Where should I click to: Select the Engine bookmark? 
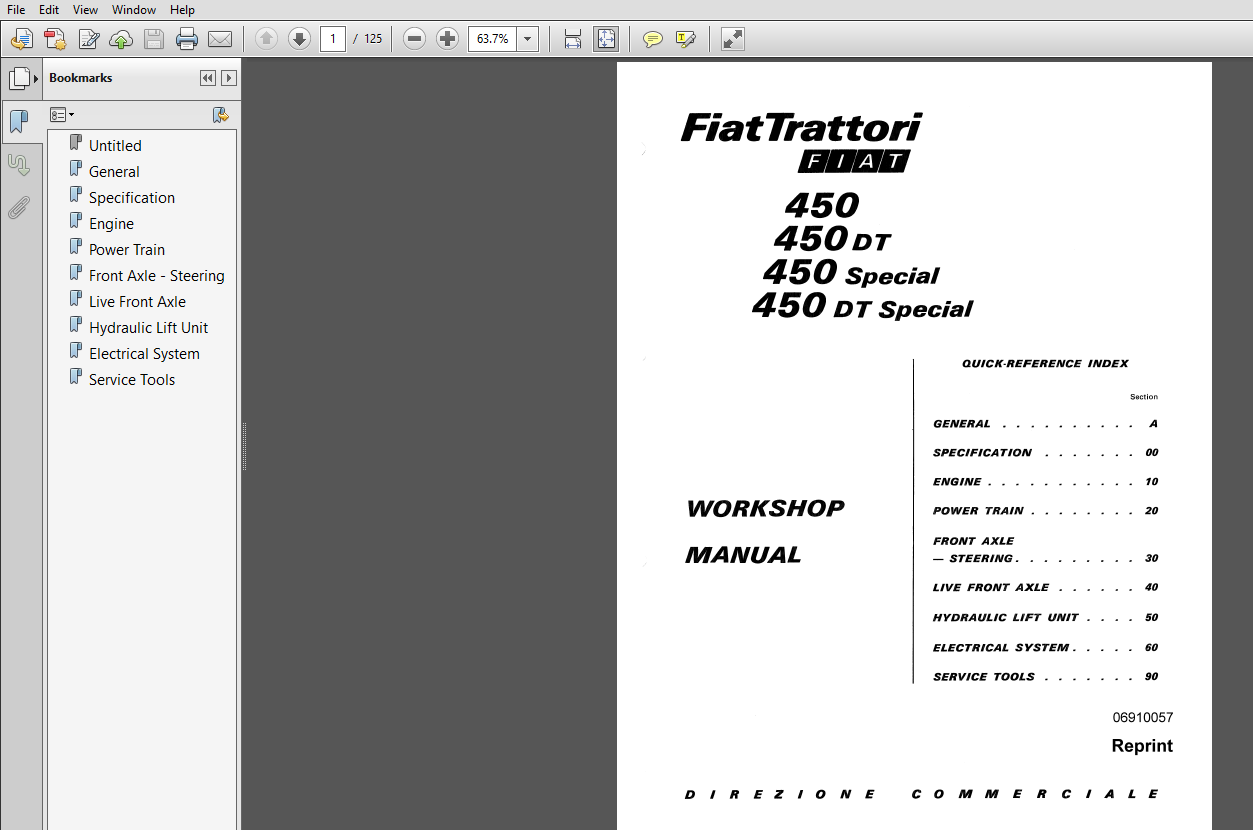point(111,224)
